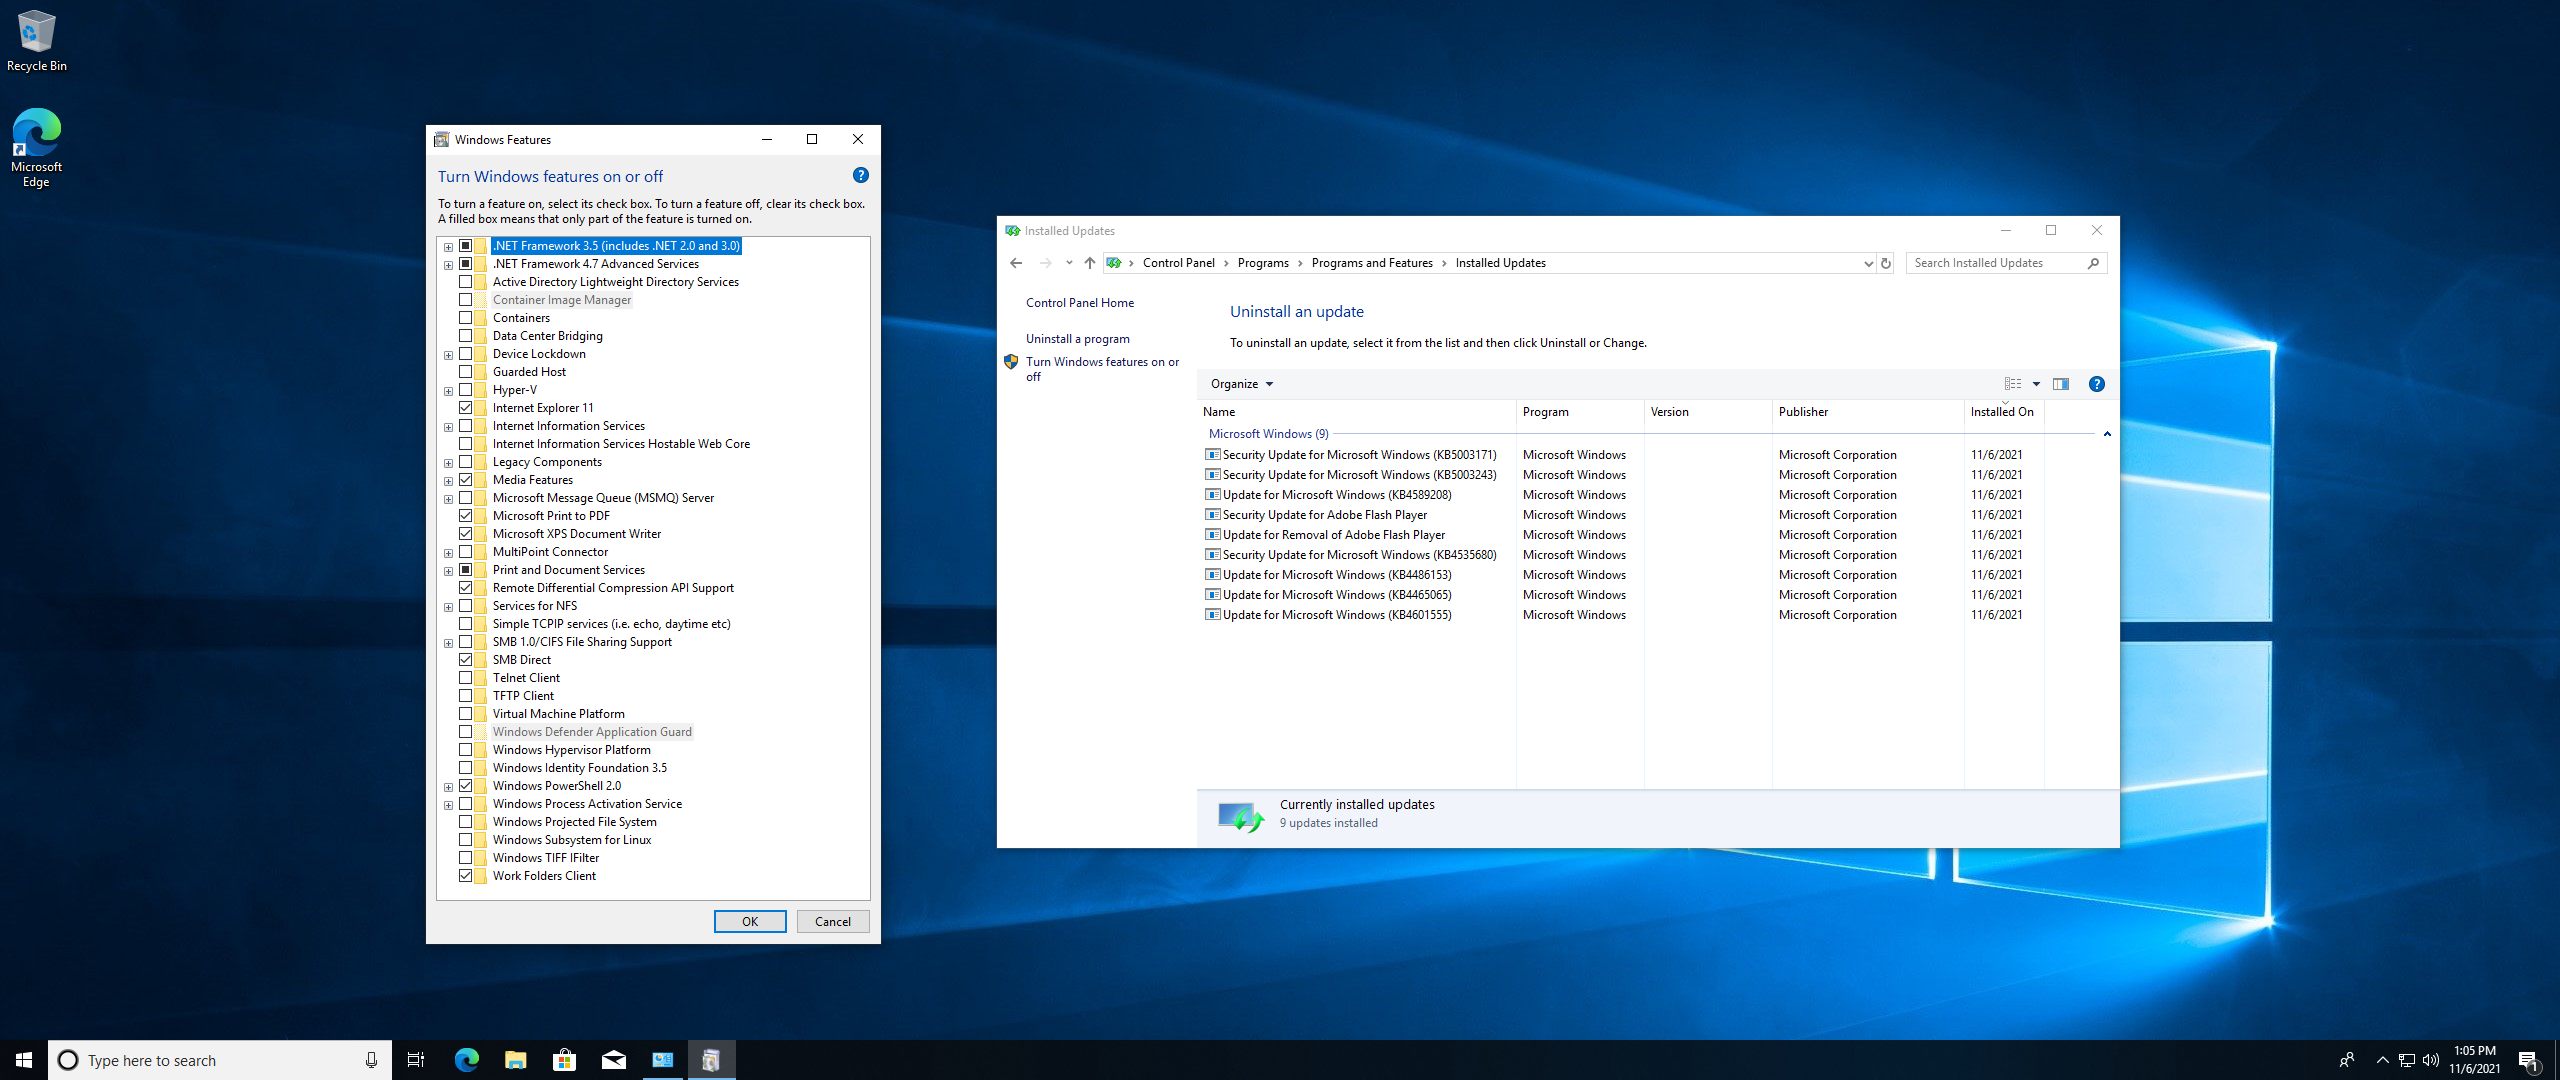The height and width of the screenshot is (1080, 2560).
Task: Click OK in Windows Features
Action: [750, 922]
